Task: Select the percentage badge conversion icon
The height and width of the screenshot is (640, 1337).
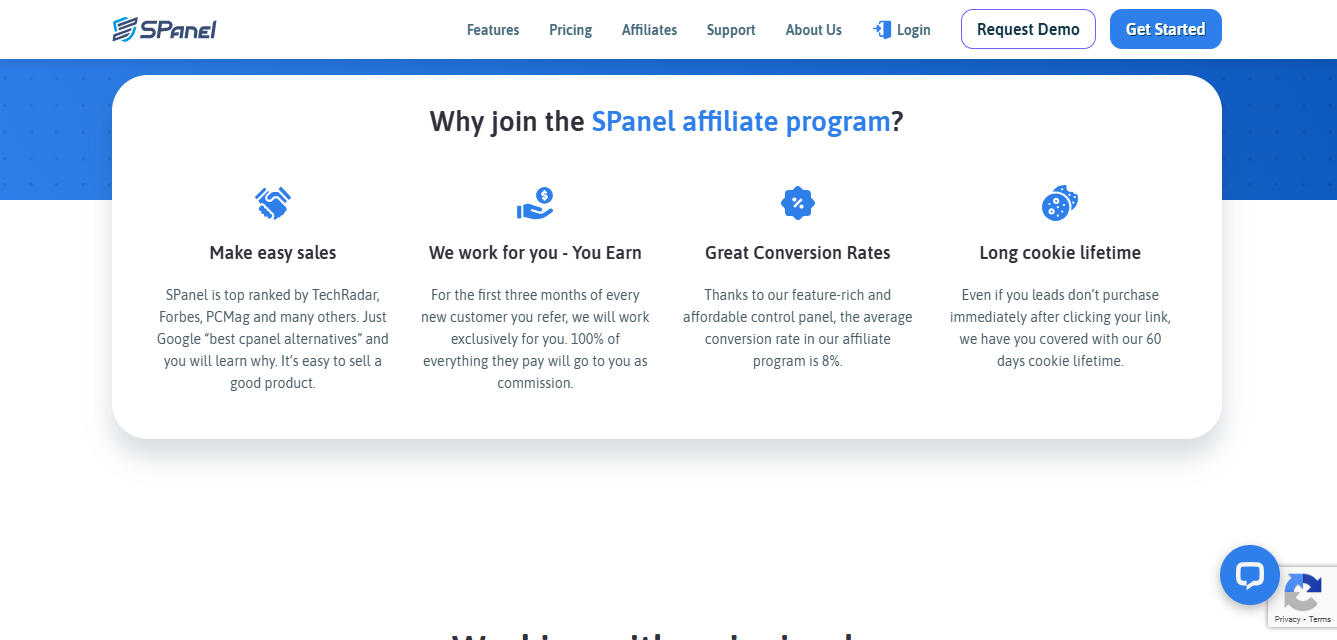Action: click(x=797, y=202)
